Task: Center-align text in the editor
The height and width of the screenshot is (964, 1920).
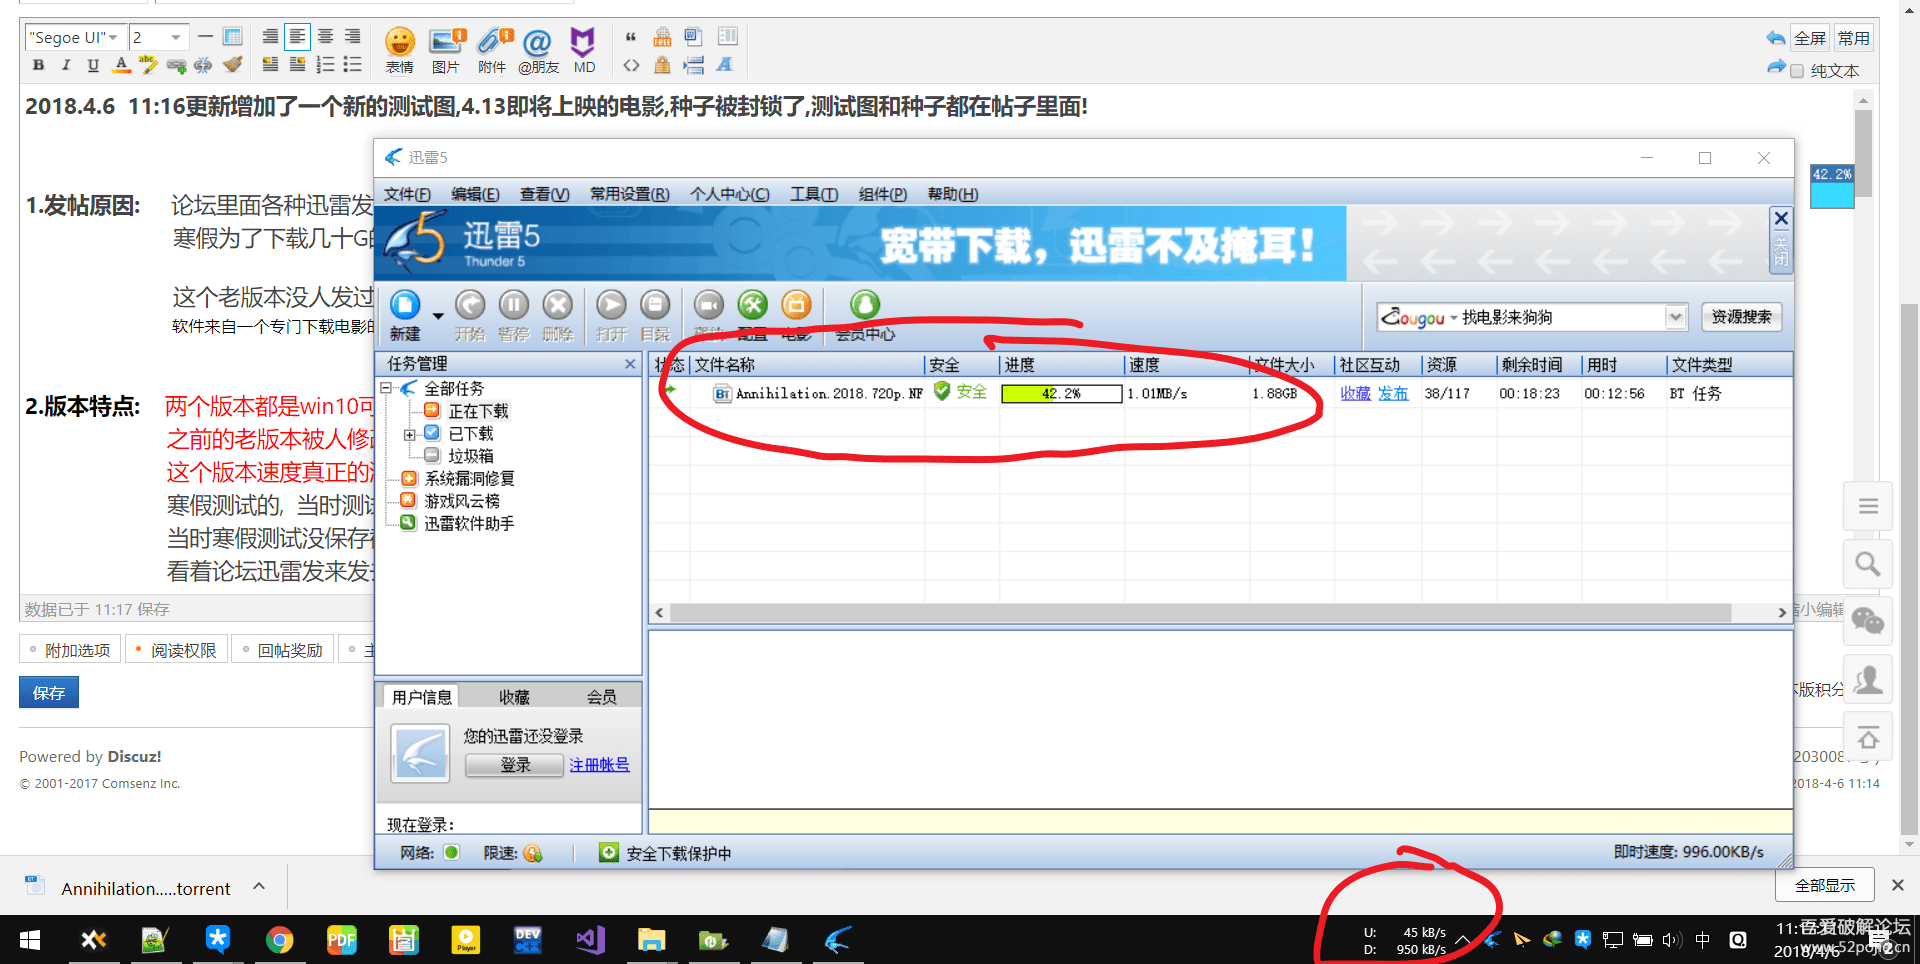Action: (x=325, y=37)
